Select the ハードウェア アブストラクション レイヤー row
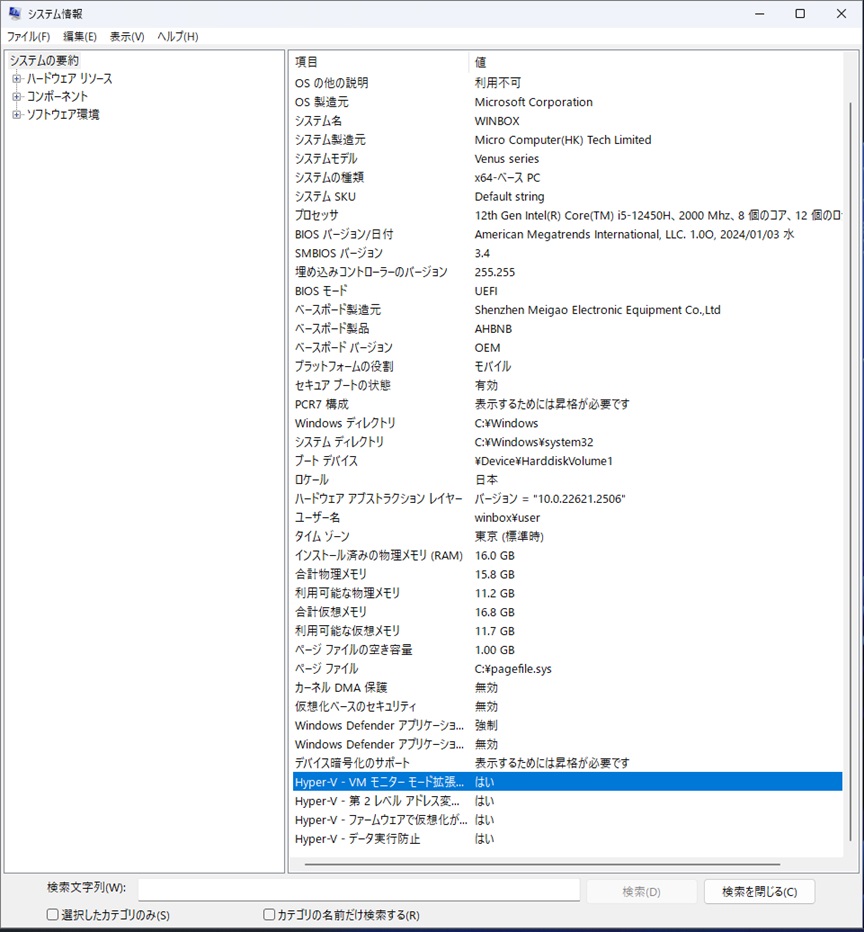Screen dimensions: 864x932 click(567, 499)
